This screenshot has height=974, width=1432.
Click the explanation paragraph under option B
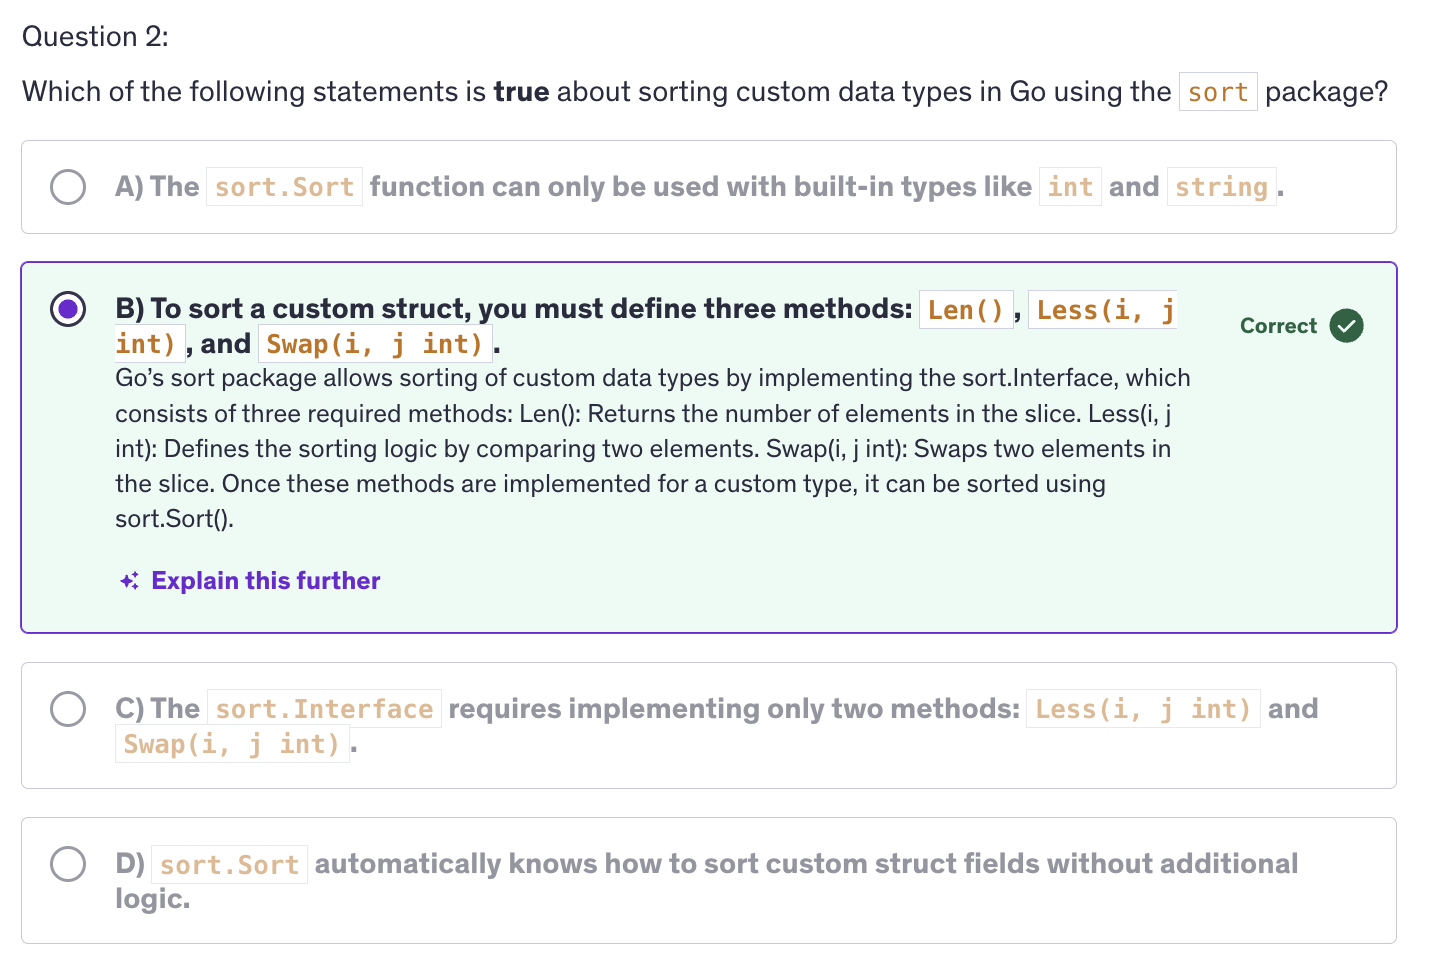point(650,448)
